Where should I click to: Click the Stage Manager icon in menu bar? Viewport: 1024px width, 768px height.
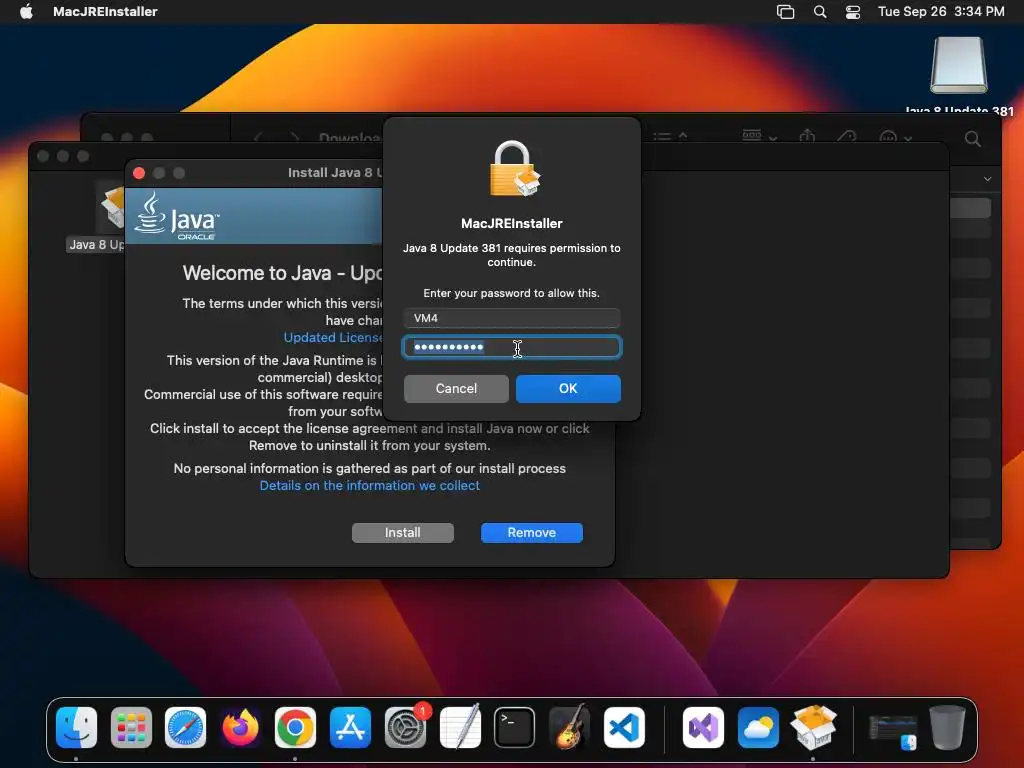click(785, 12)
